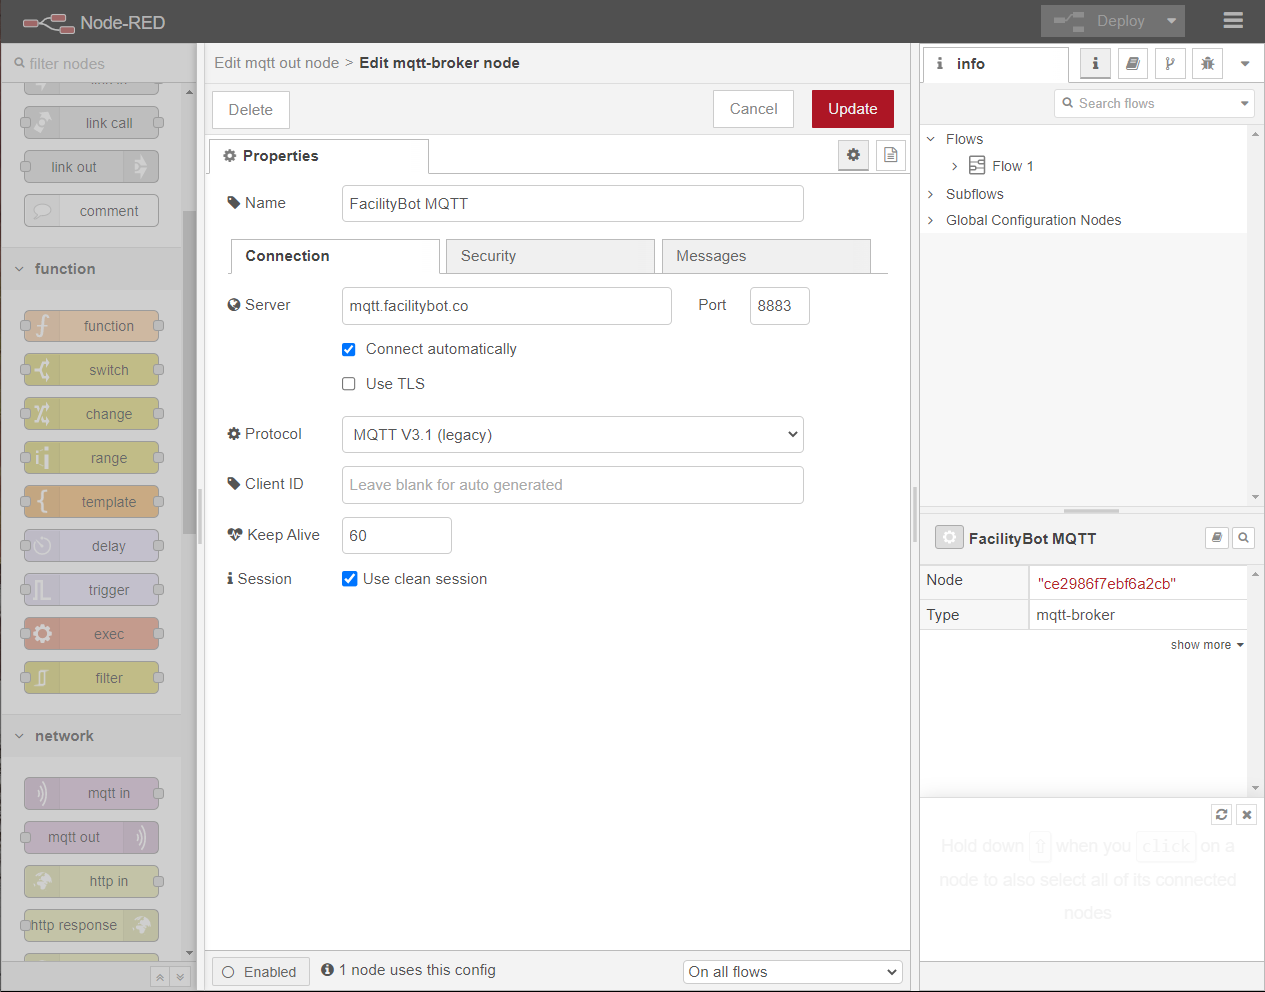The height and width of the screenshot is (992, 1265).
Task: Go back to Edit mqtt out node
Action: coord(277,63)
